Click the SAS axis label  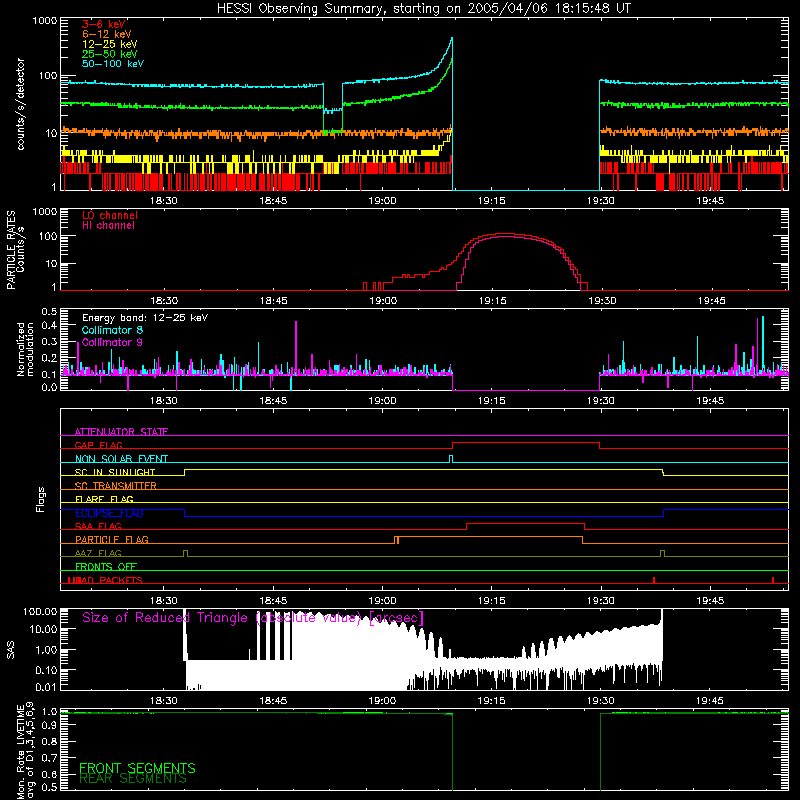[11, 650]
